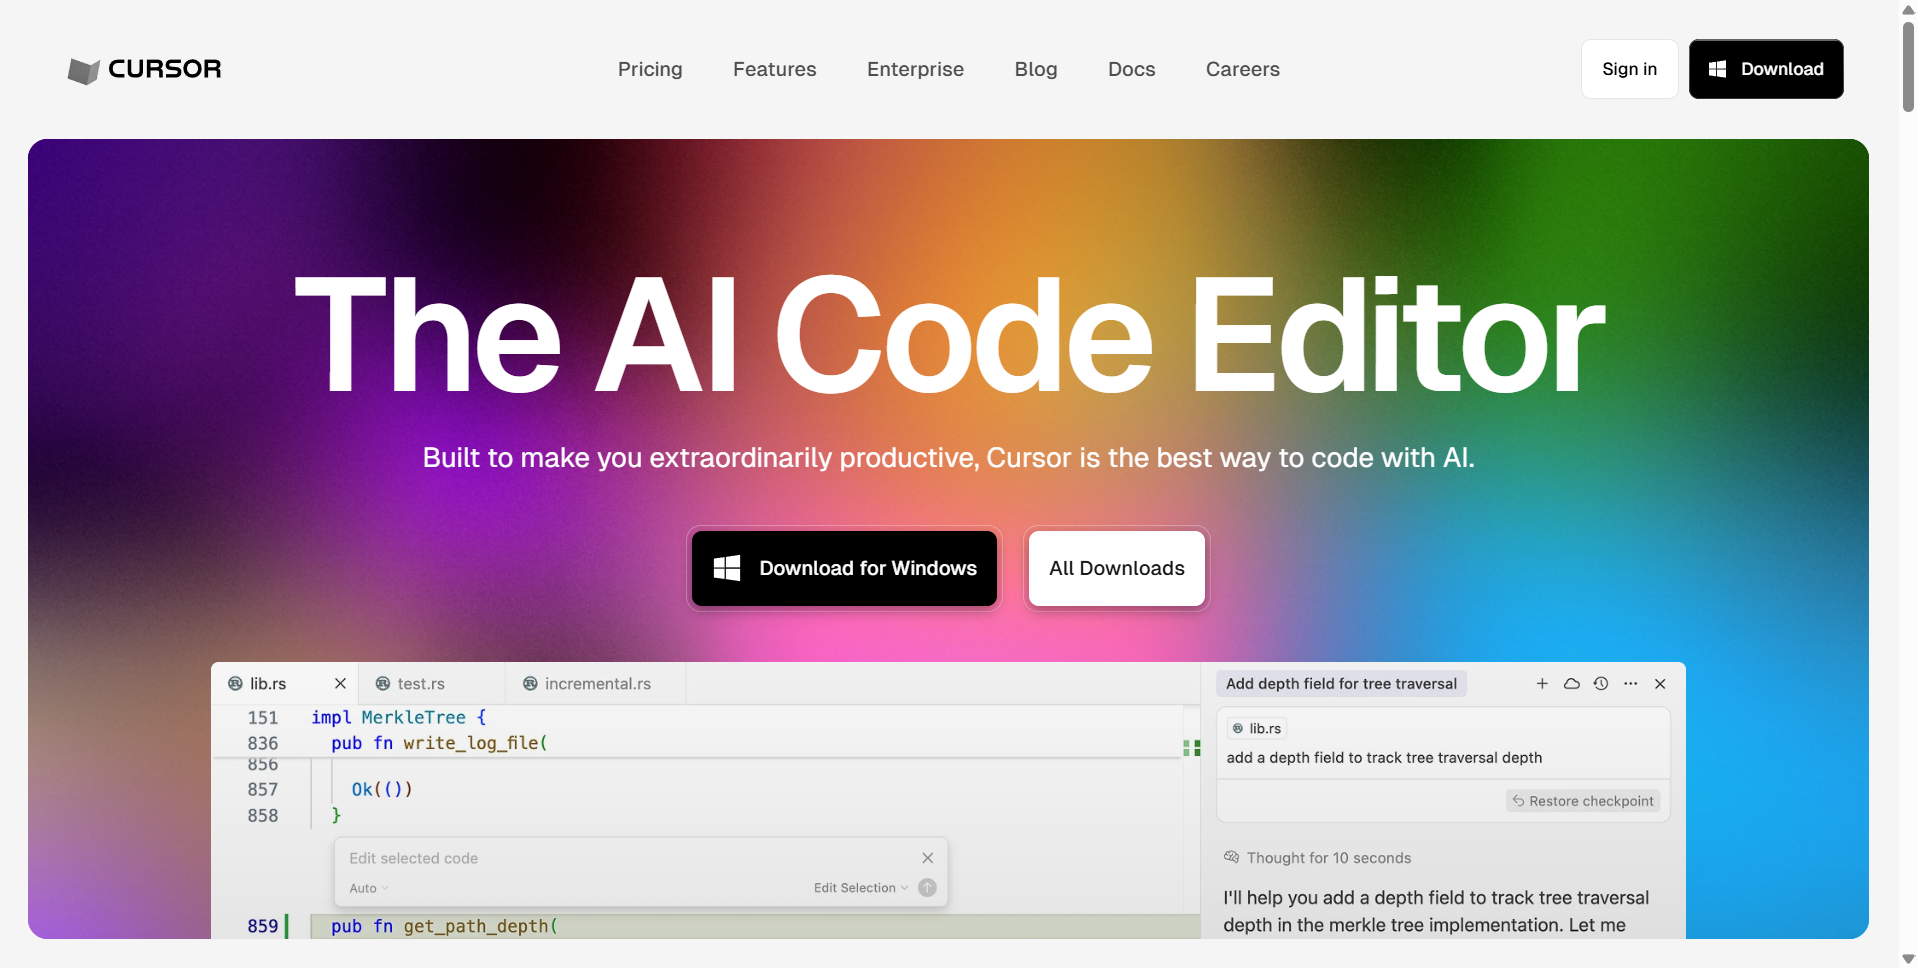Open chat history clock icon
This screenshot has width=1917, height=968.
click(1601, 684)
